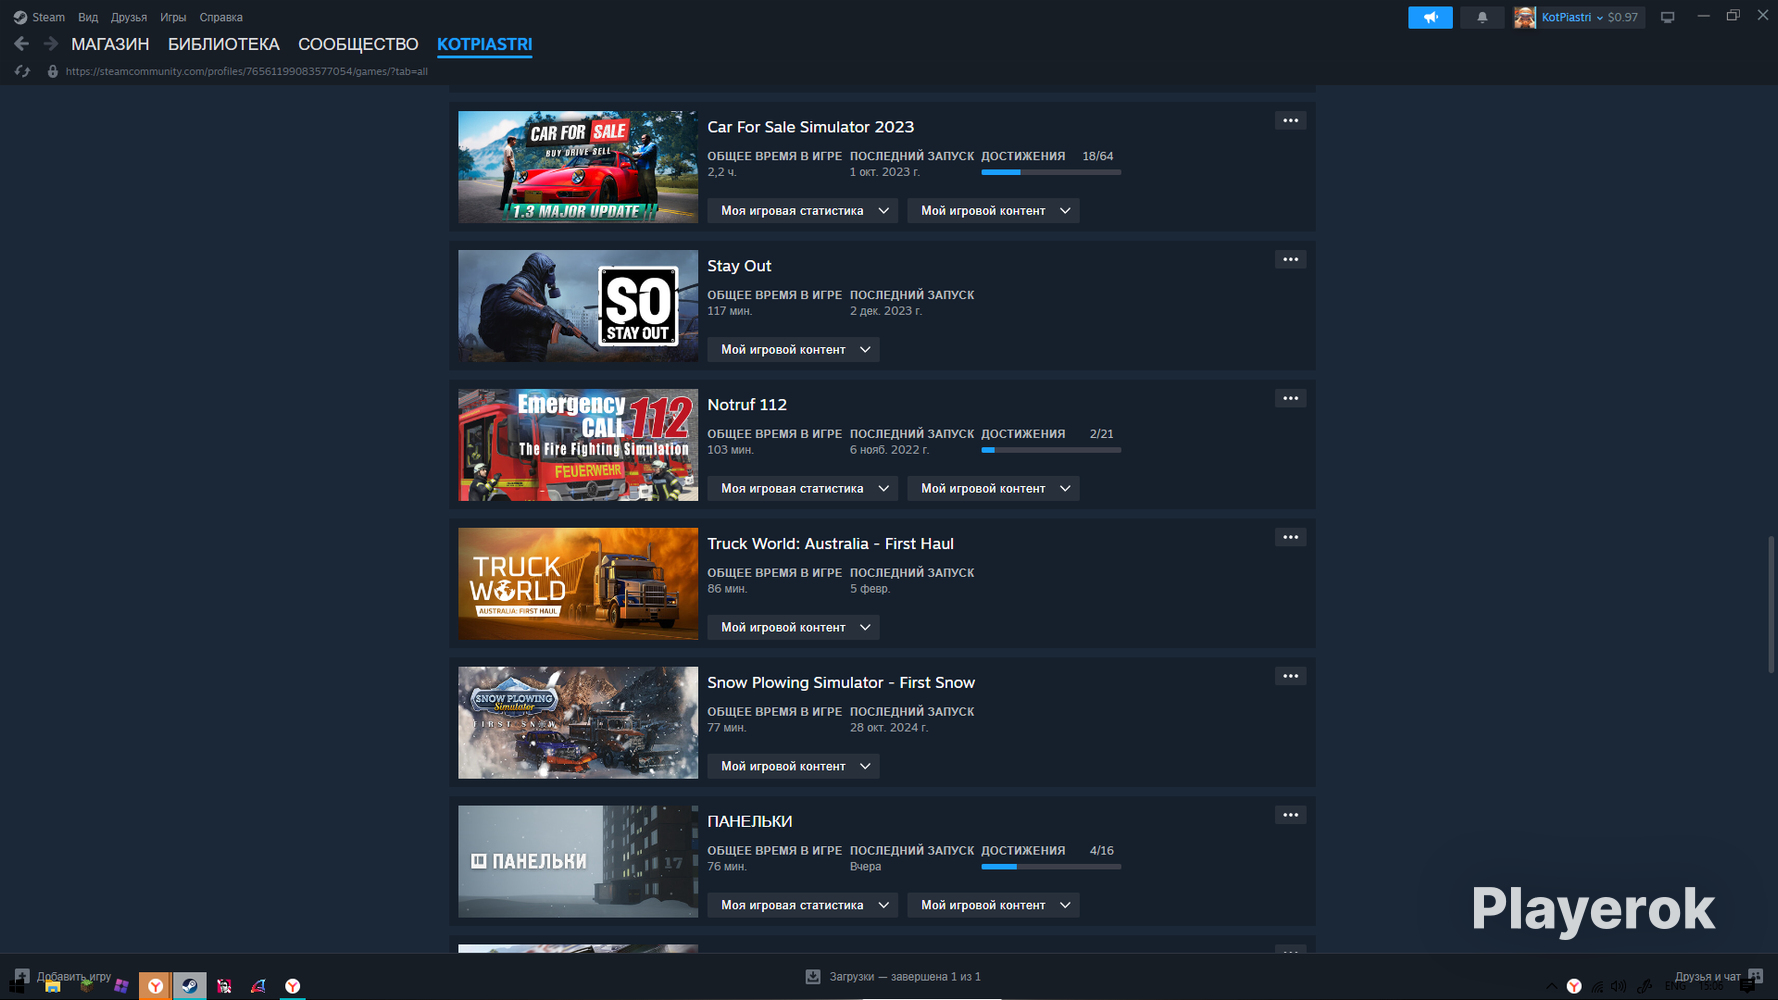The image size is (1778, 1000).
Task: Open the ПАНЕЛЬКИ title link
Action: [750, 822]
